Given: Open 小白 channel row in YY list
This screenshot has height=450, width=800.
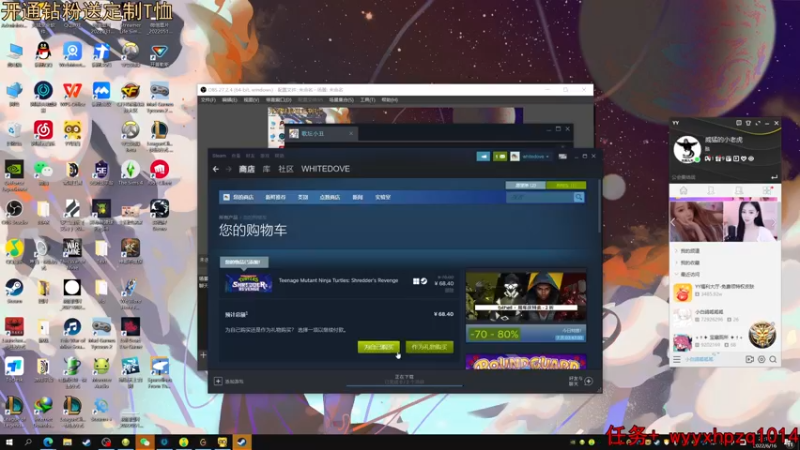Looking at the screenshot, I should tap(724, 316).
